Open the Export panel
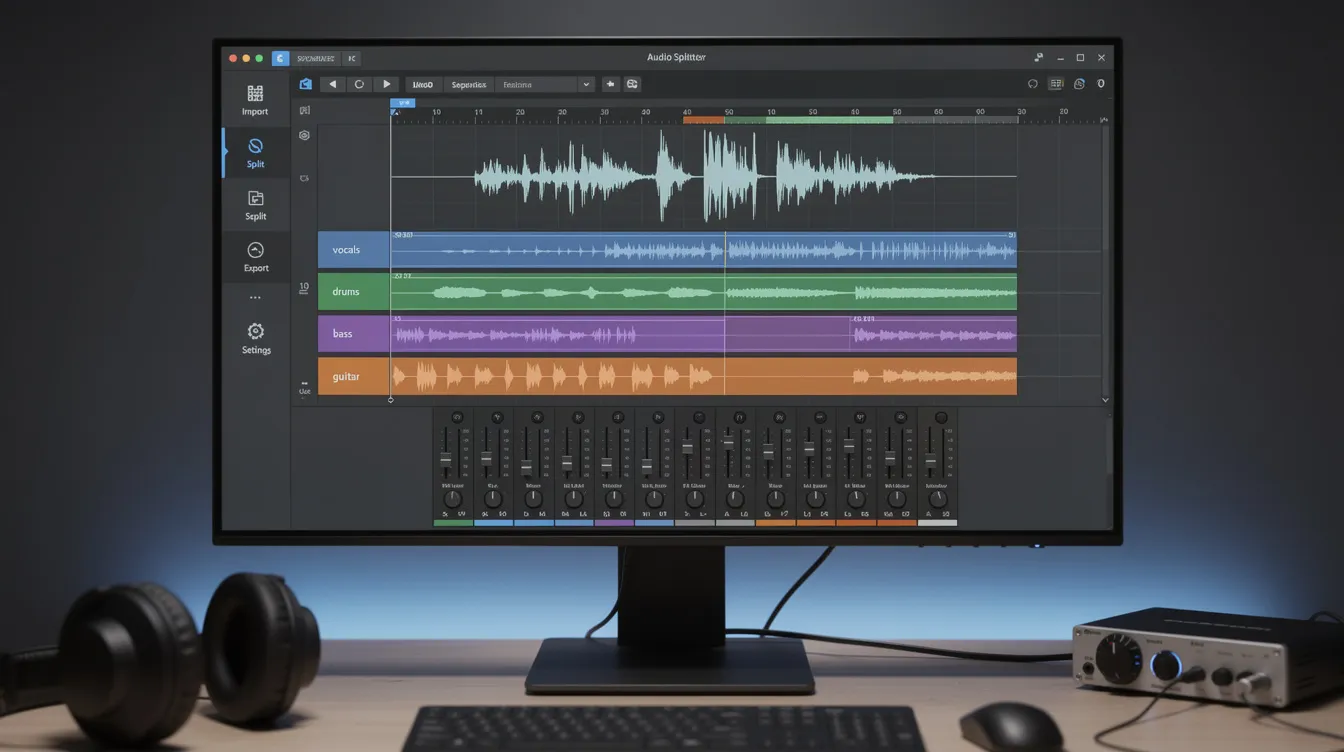This screenshot has height=752, width=1344. click(x=255, y=257)
